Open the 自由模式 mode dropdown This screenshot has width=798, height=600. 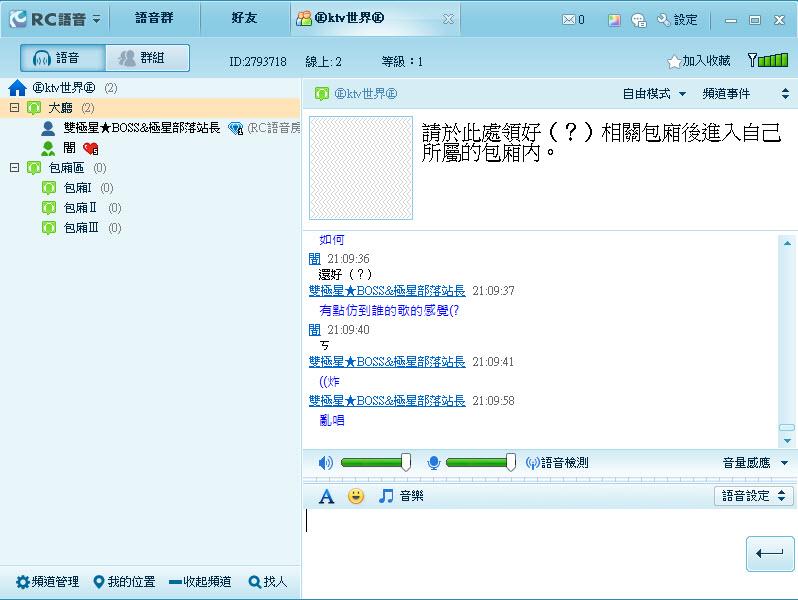pos(654,94)
